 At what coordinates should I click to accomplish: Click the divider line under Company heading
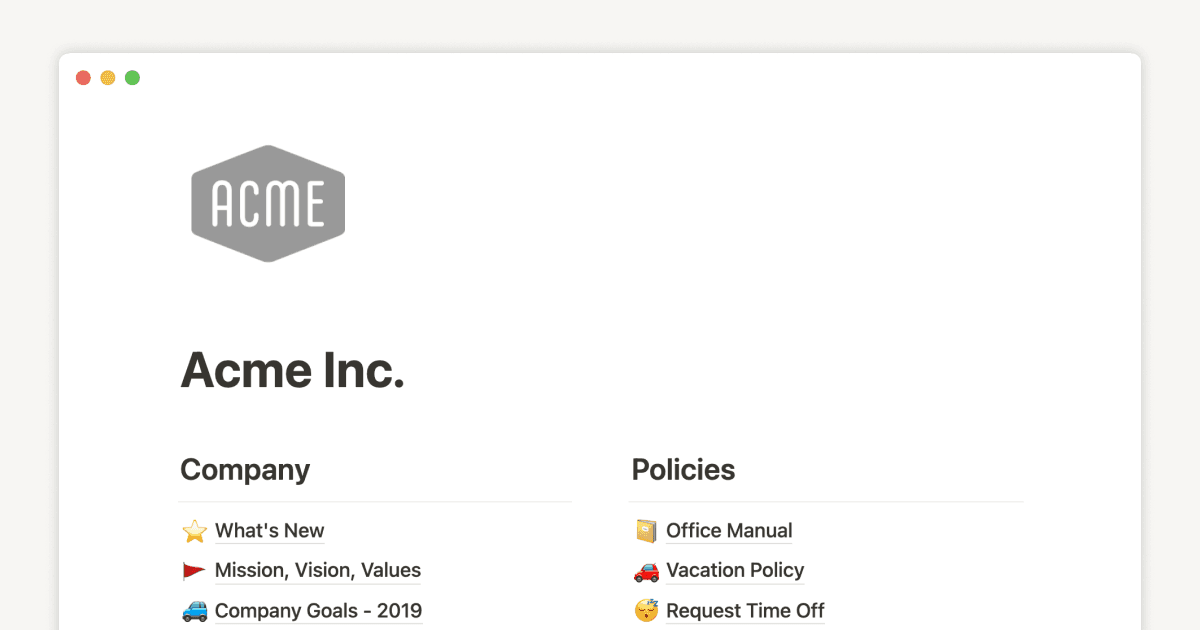pos(375,501)
